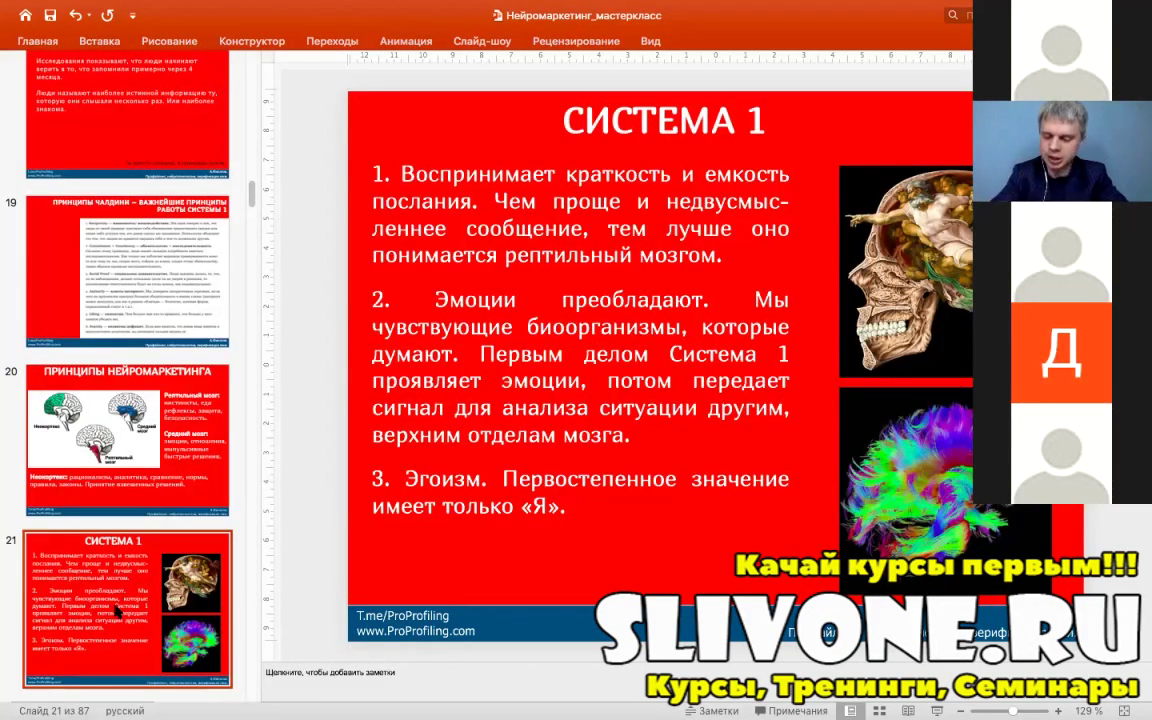Image resolution: width=1152 pixels, height=720 pixels.
Task: Open the undo history dropdown arrow
Action: (90, 15)
